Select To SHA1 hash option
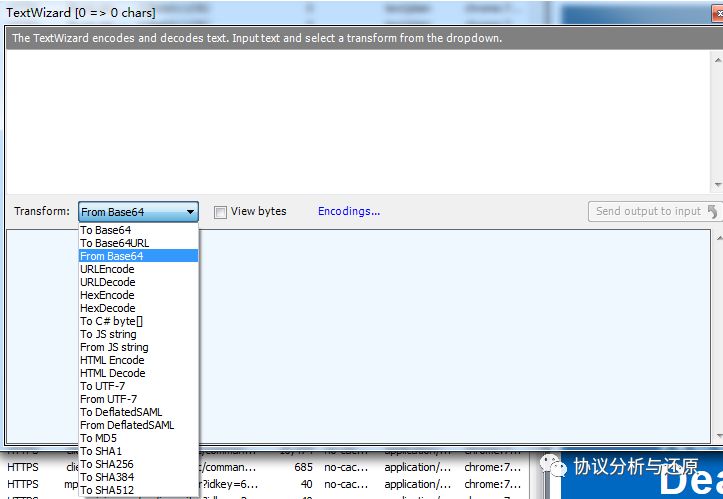 [138, 451]
